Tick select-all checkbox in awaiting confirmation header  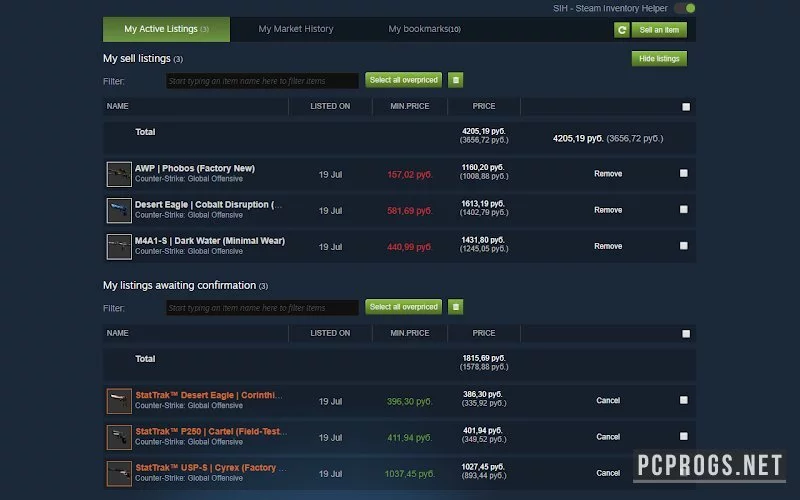click(x=686, y=334)
